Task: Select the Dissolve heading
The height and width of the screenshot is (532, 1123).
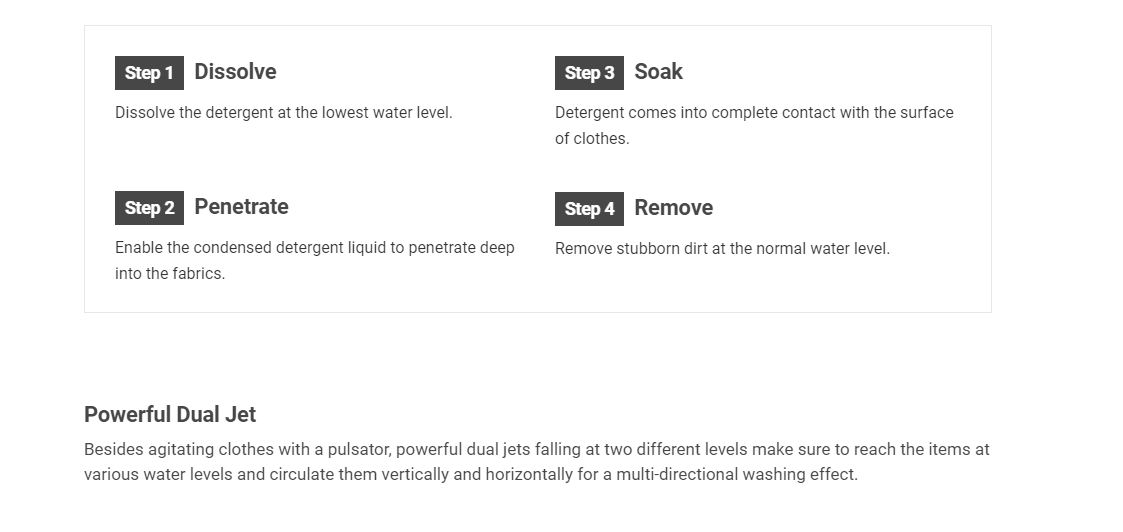Action: pyautogui.click(x=235, y=72)
